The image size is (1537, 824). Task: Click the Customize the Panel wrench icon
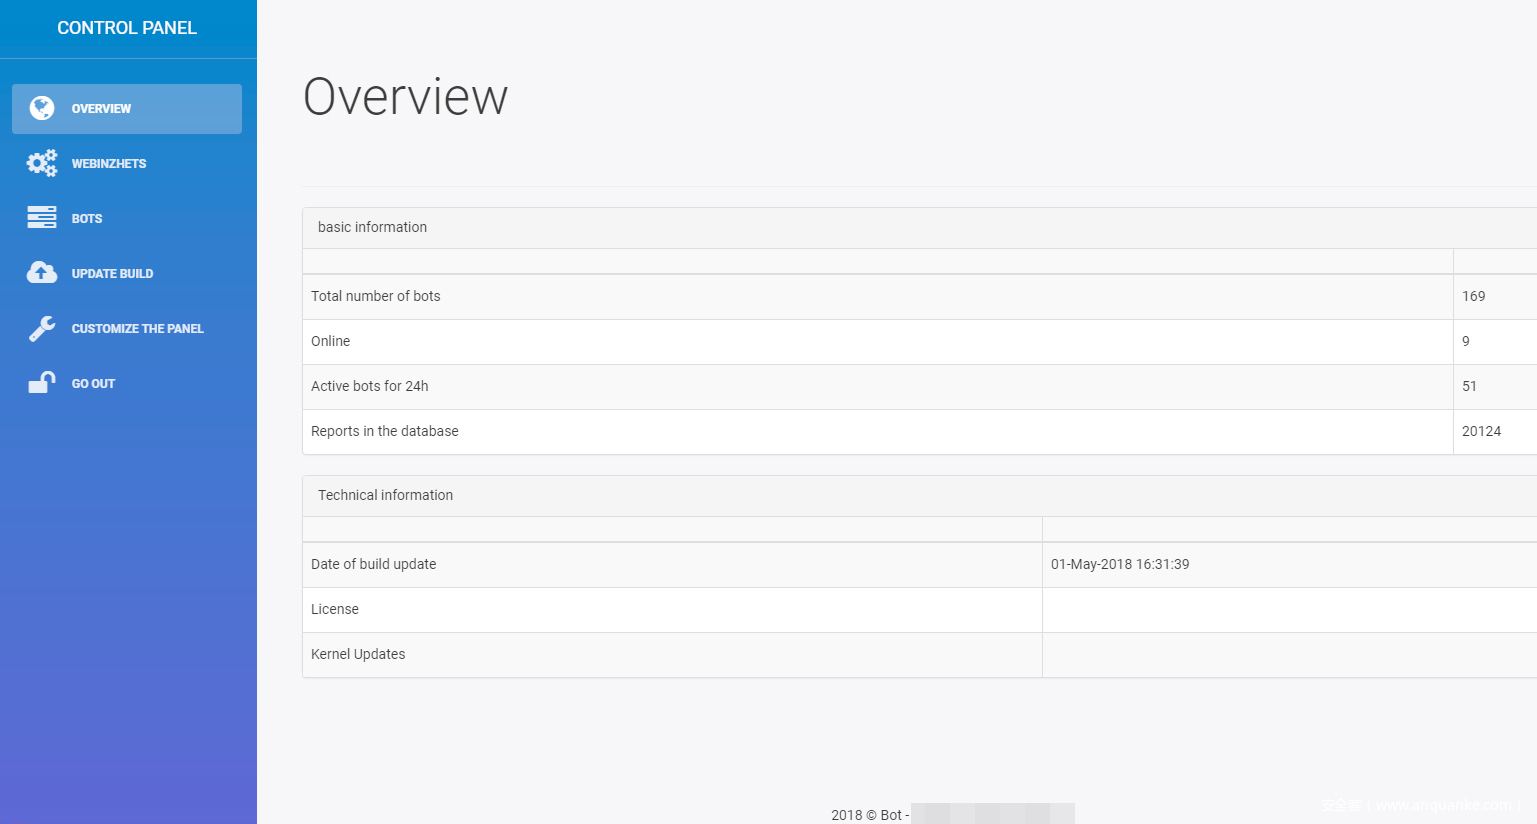[42, 328]
